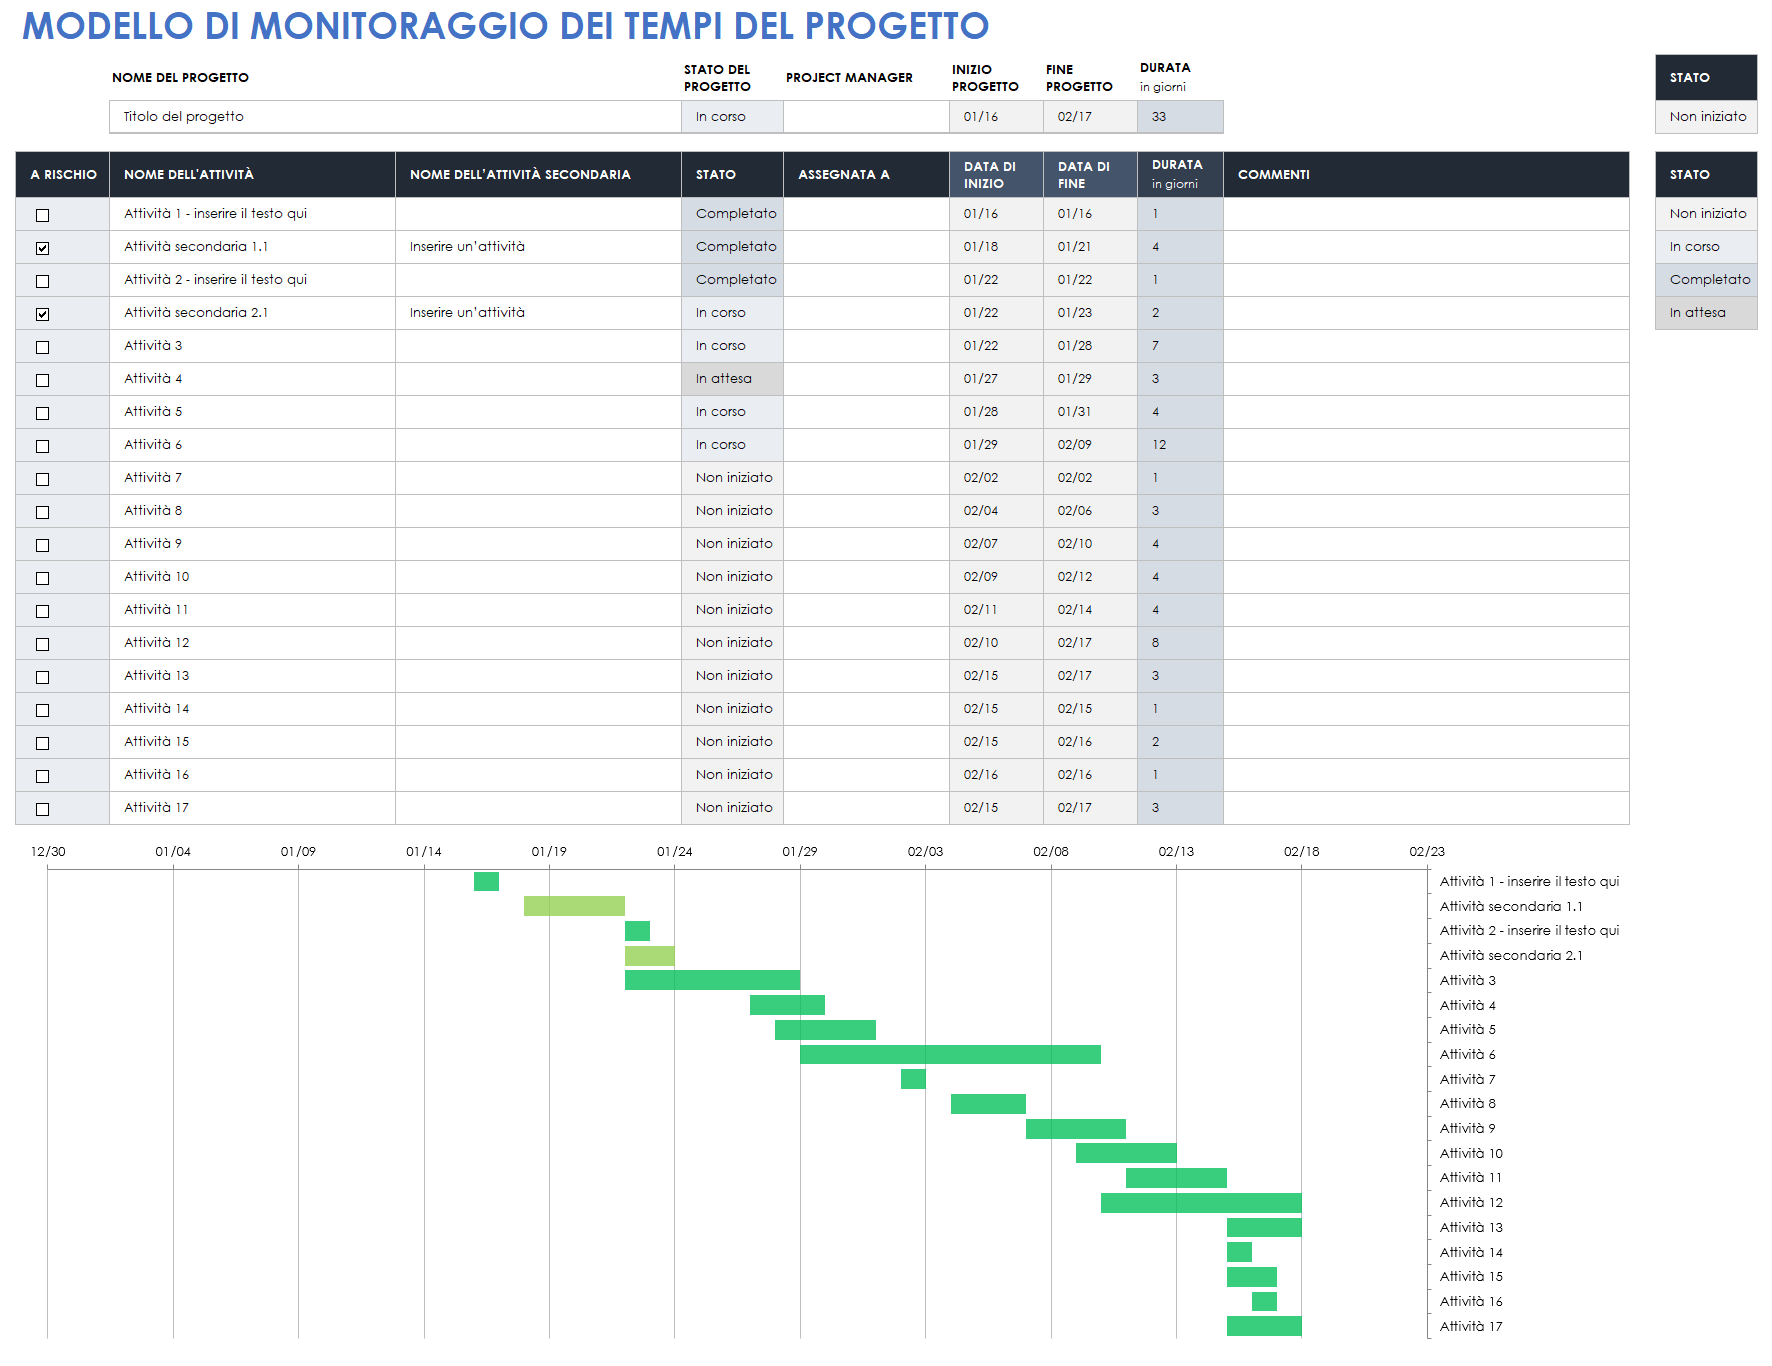Select the Gantt bar for Attività 1
The width and height of the screenshot is (1772, 1366).
click(x=486, y=881)
